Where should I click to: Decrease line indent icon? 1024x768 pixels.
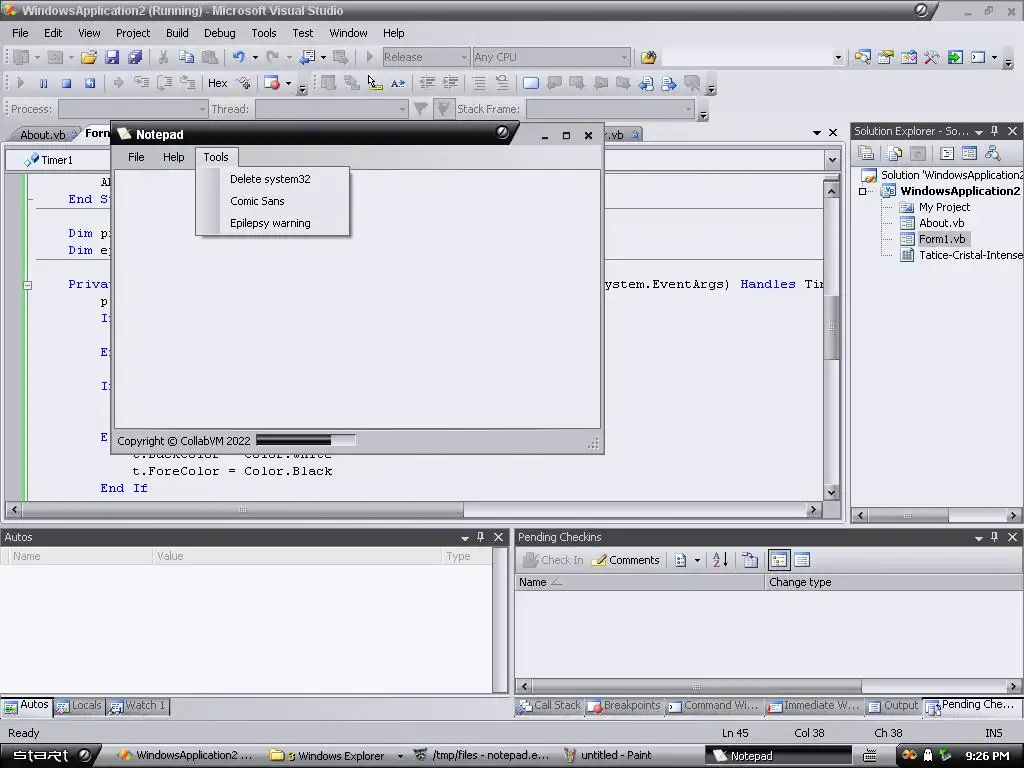click(x=427, y=83)
